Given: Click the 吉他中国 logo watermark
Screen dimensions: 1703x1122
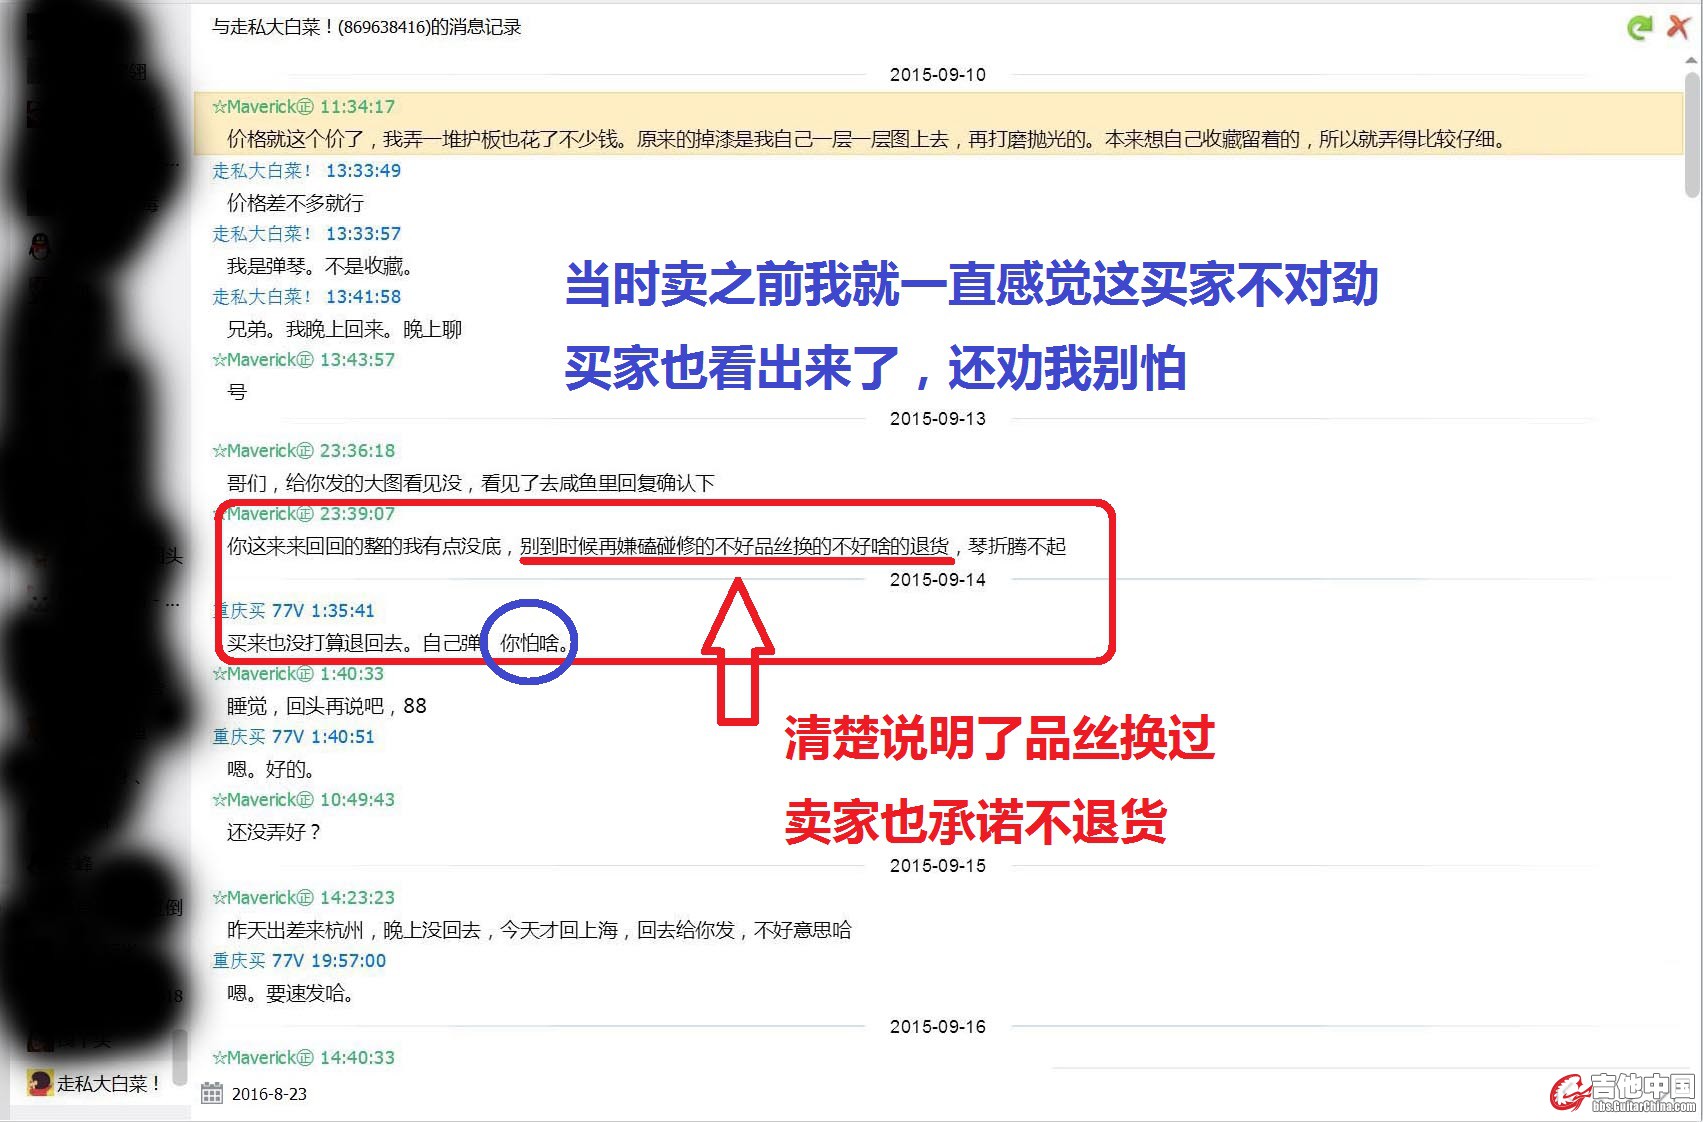Looking at the screenshot, I should coord(1623,1092).
